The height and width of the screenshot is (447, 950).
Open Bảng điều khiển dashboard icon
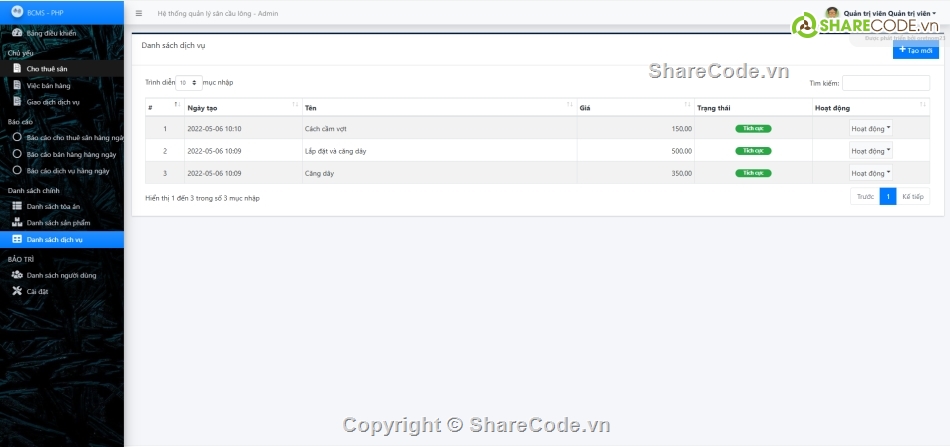pyautogui.click(x=17, y=33)
